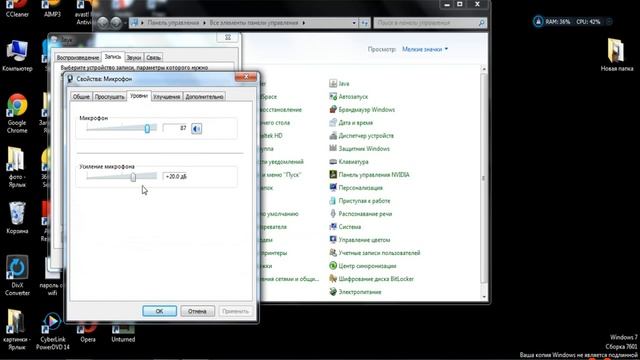The image size is (640, 360).
Task: Open Шифрование диска BitLocker icon
Action: [372, 279]
